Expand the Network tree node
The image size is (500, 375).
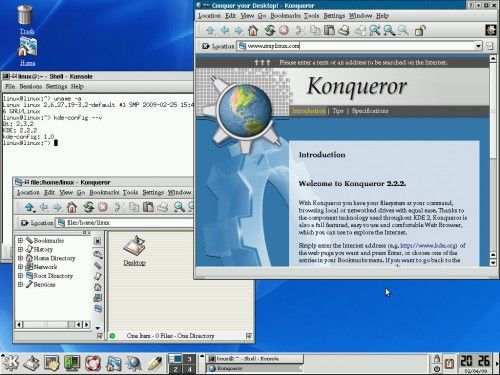[20, 267]
